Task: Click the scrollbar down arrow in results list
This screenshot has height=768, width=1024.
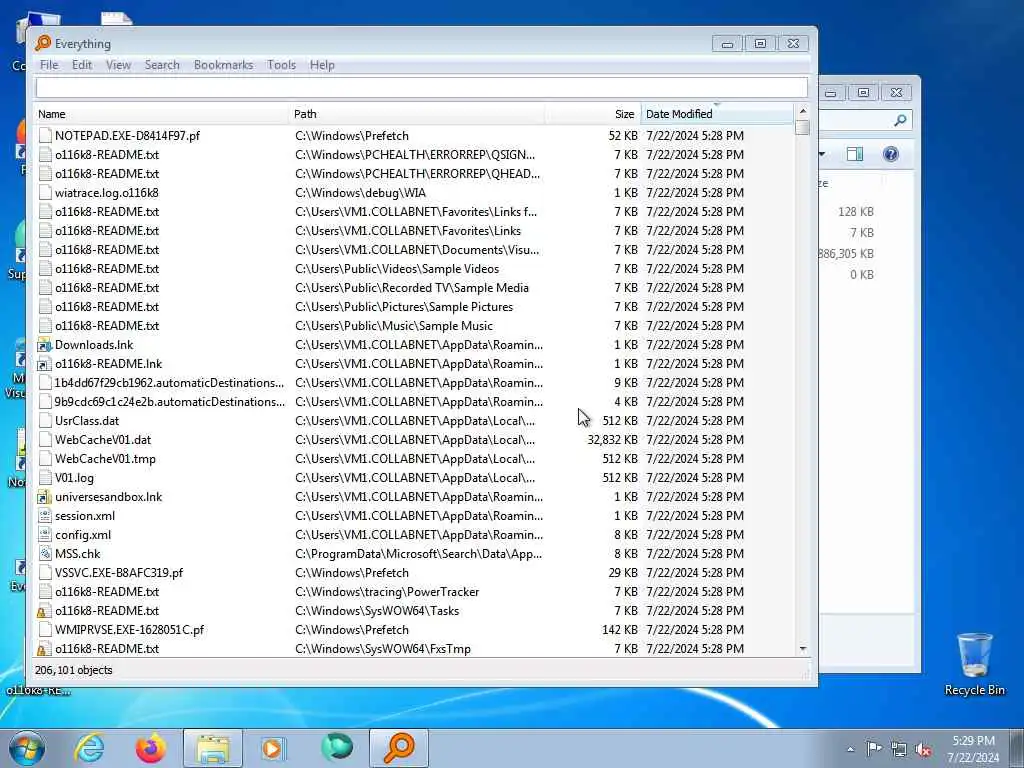Action: click(x=803, y=648)
